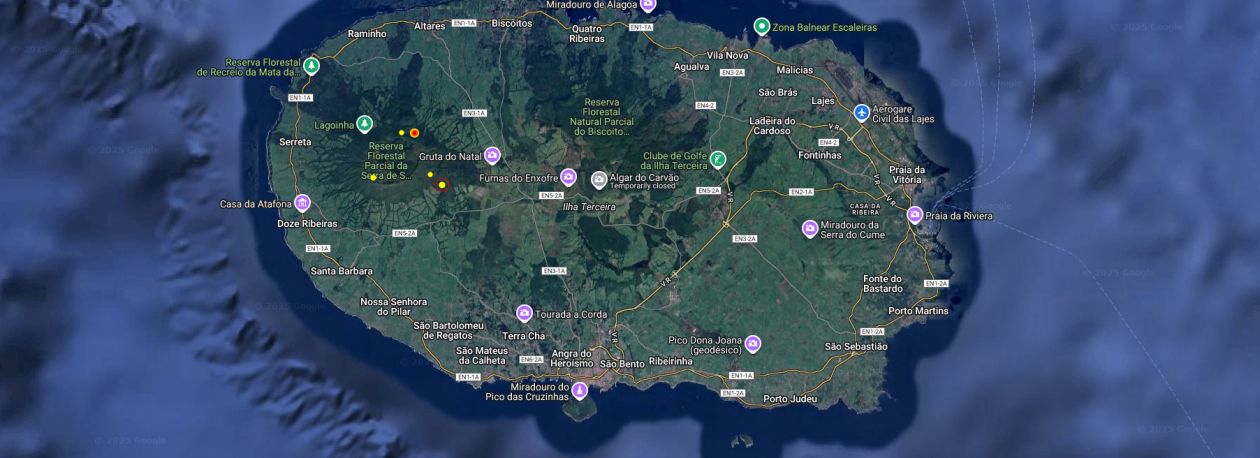Select the red-ringed yellow marker below Gruta do Natal
Screen dimensions: 1260x458
pos(442,184)
